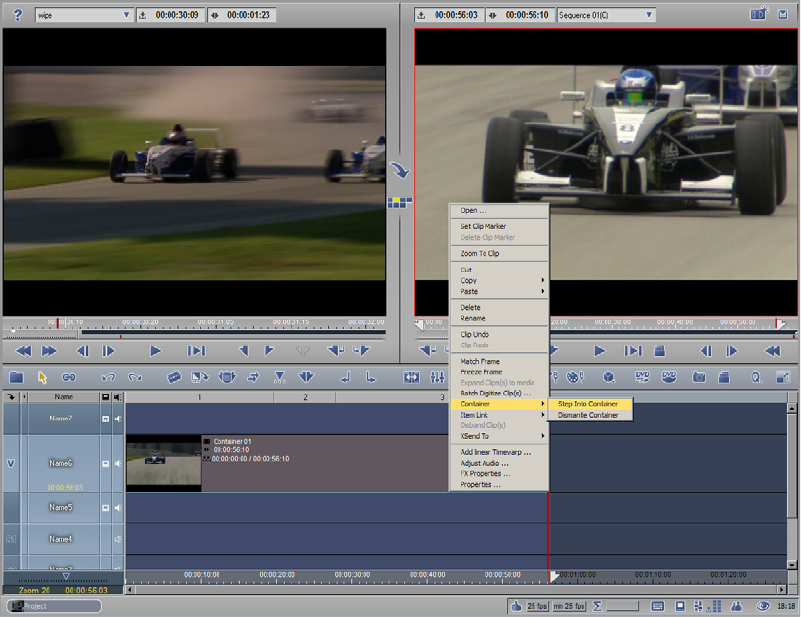Choose Step Into Container from submenu
Image resolution: width=801 pixels, height=617 pixels.
click(x=587, y=404)
